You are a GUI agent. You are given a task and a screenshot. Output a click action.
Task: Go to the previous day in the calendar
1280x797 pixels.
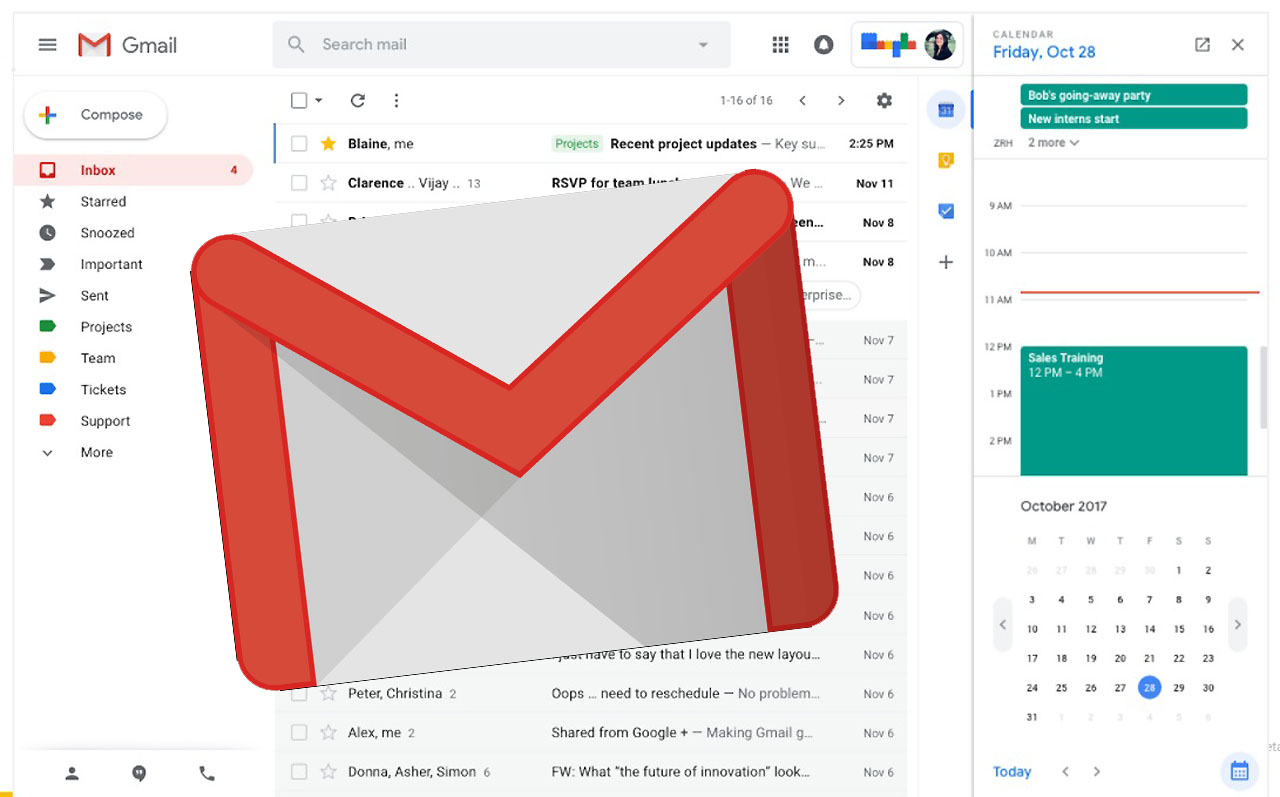(1065, 771)
